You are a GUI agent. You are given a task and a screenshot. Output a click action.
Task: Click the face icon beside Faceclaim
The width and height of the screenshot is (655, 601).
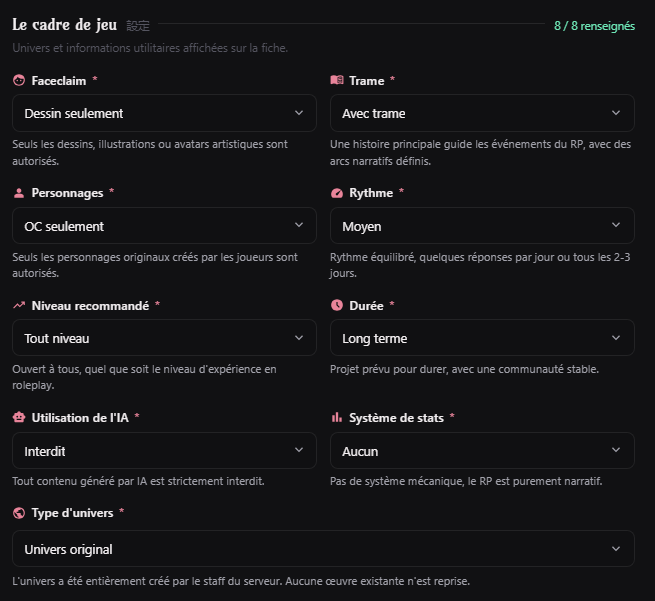19,80
